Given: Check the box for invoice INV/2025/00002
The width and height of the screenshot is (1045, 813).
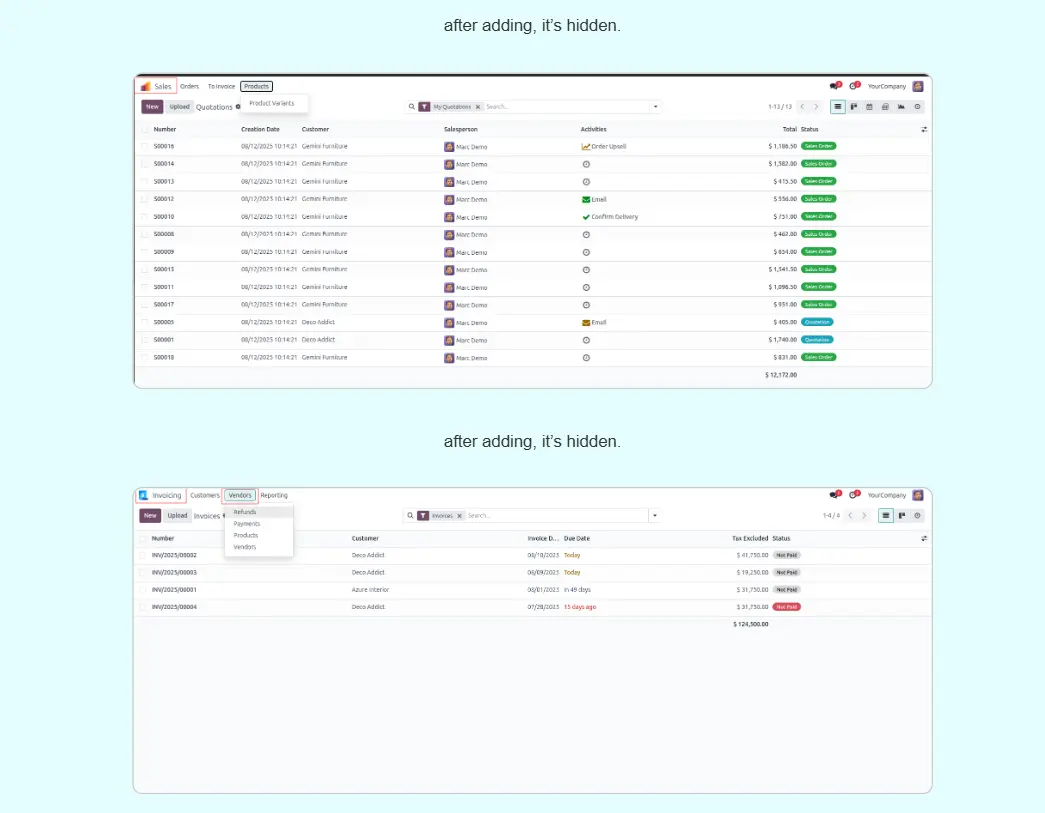Looking at the screenshot, I should click(143, 555).
